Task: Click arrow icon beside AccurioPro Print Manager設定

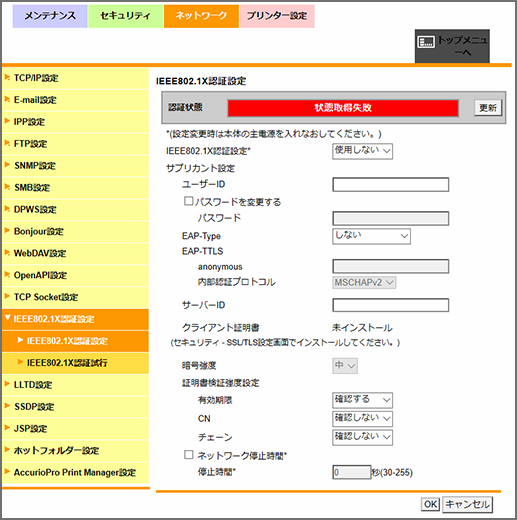Action: (x=7, y=472)
